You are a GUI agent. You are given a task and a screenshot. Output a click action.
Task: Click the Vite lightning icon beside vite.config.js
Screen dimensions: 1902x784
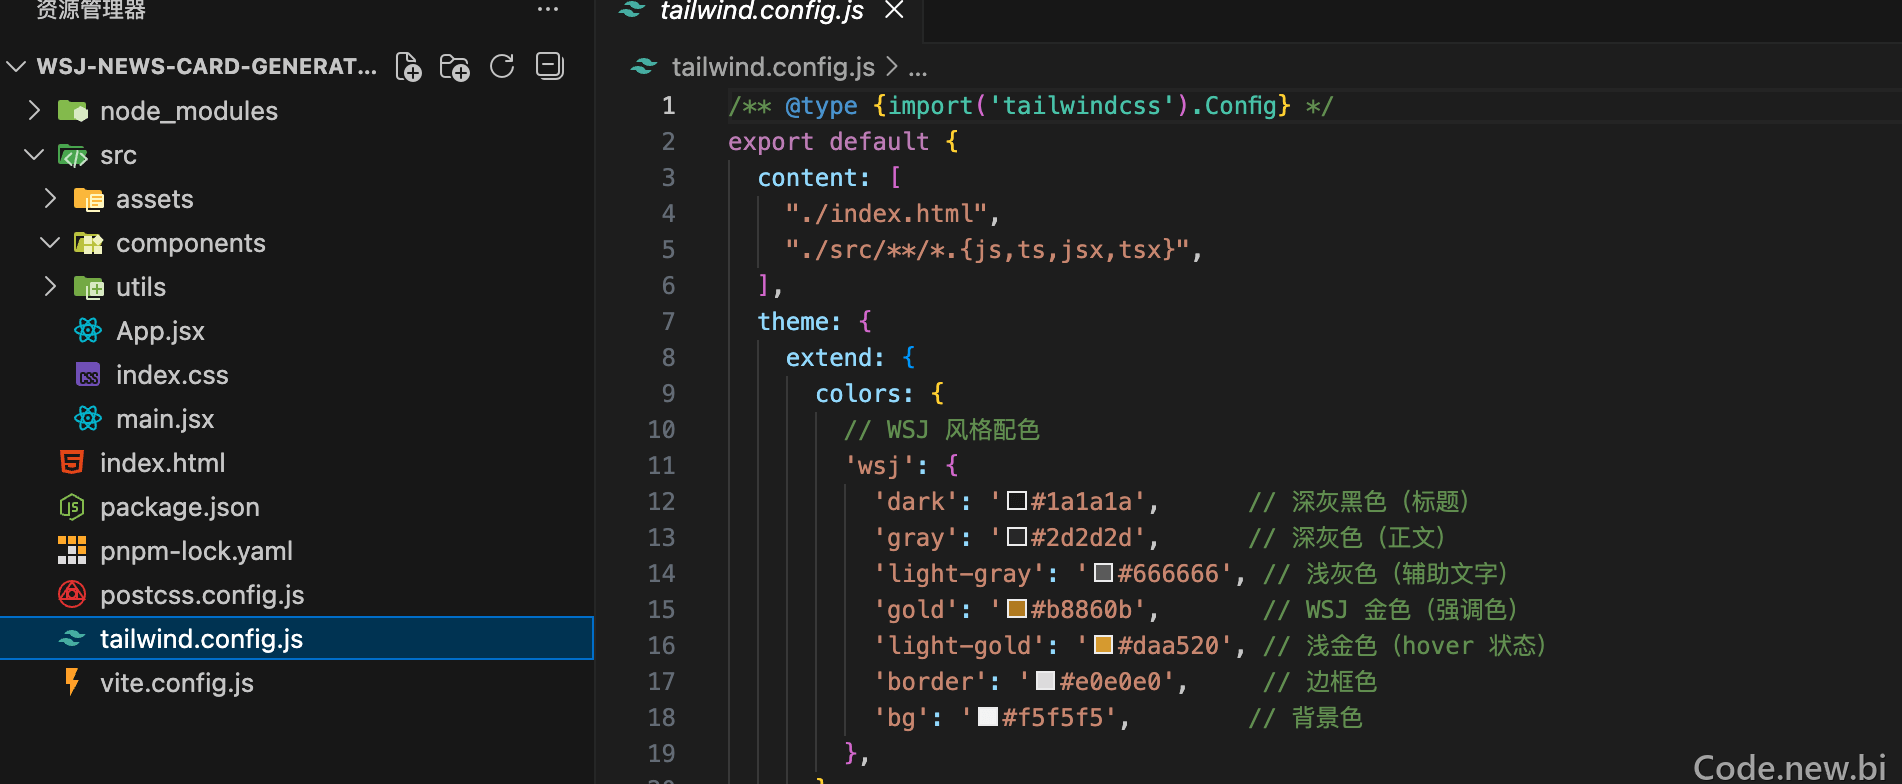(x=72, y=682)
